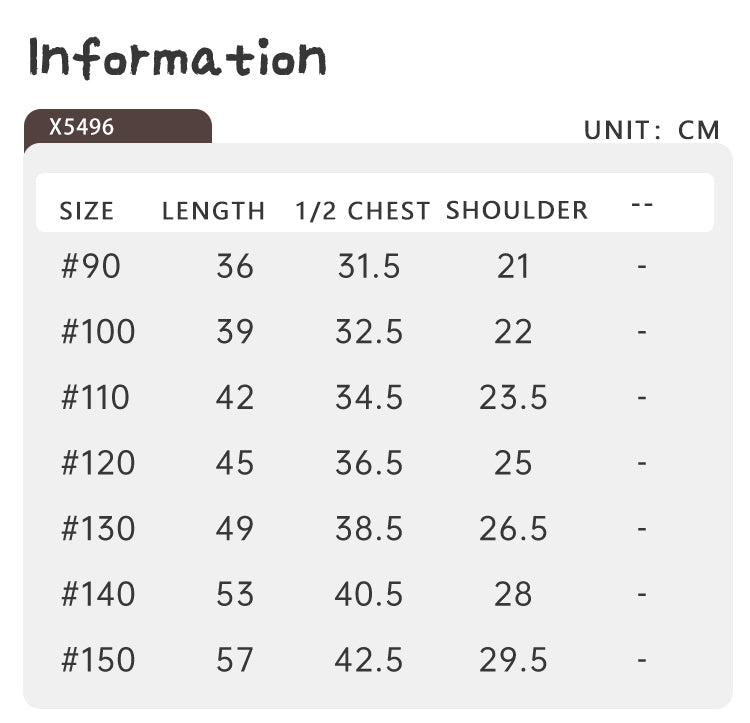
Task: Click the UNIT: CM label
Action: click(x=652, y=130)
